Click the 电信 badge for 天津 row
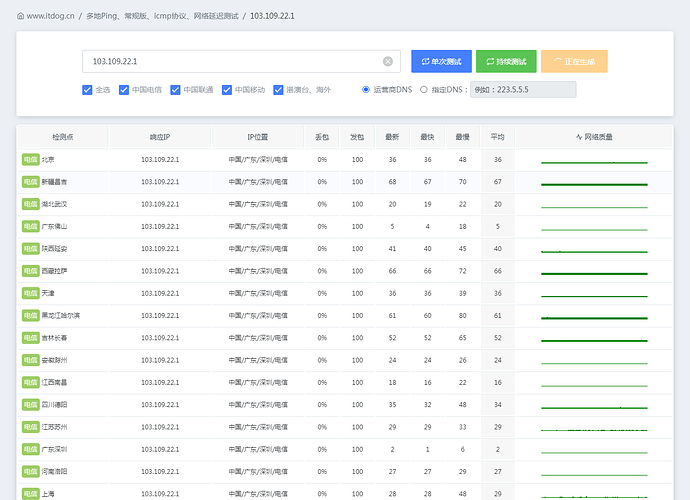The width and height of the screenshot is (690, 500). (30, 293)
